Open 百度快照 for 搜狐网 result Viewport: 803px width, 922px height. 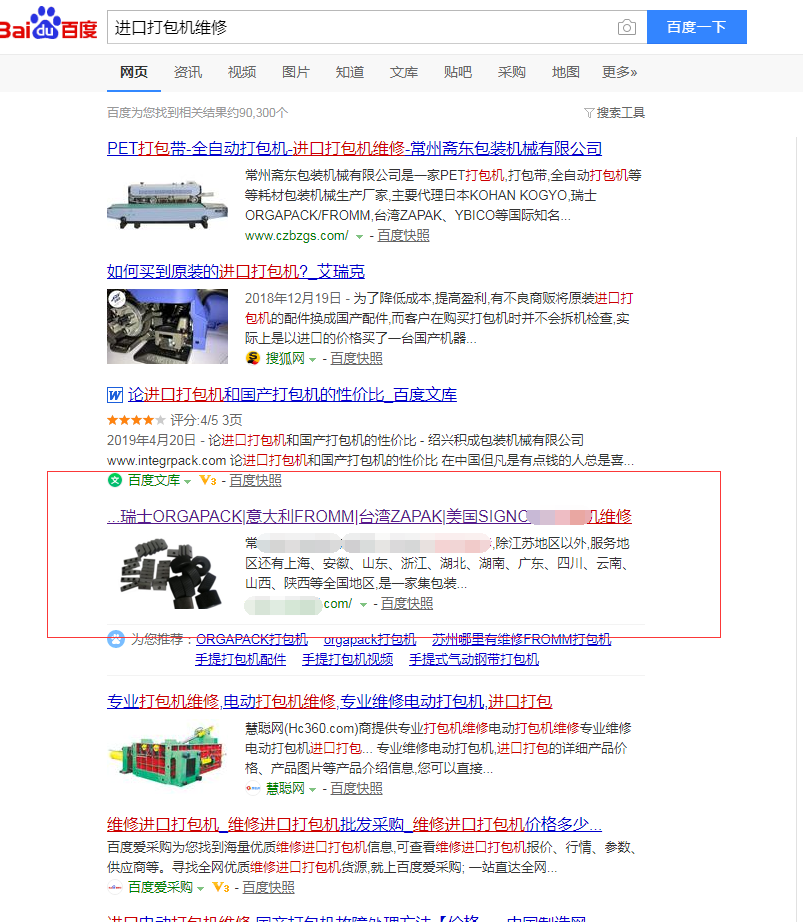click(x=356, y=358)
